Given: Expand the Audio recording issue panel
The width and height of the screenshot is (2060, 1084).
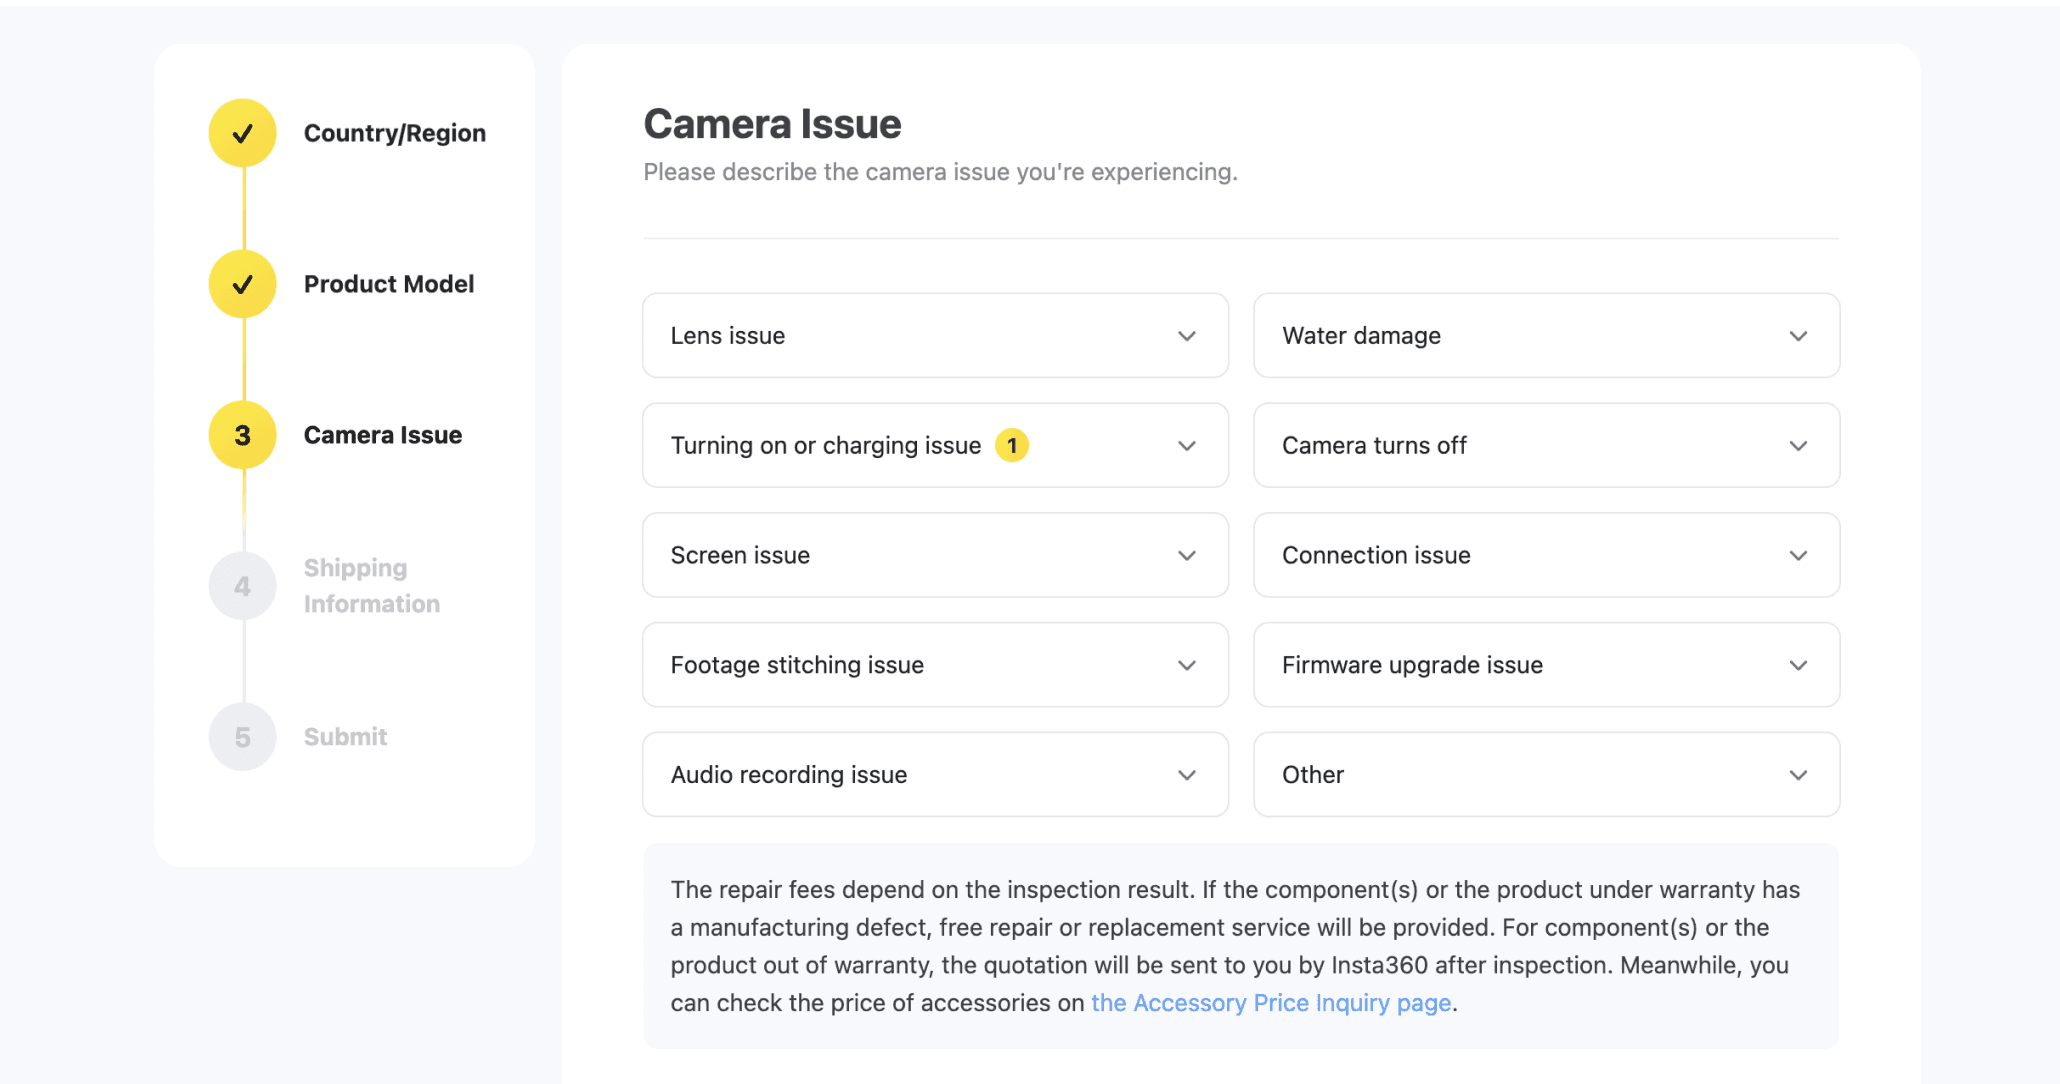Looking at the screenshot, I should [x=935, y=775].
